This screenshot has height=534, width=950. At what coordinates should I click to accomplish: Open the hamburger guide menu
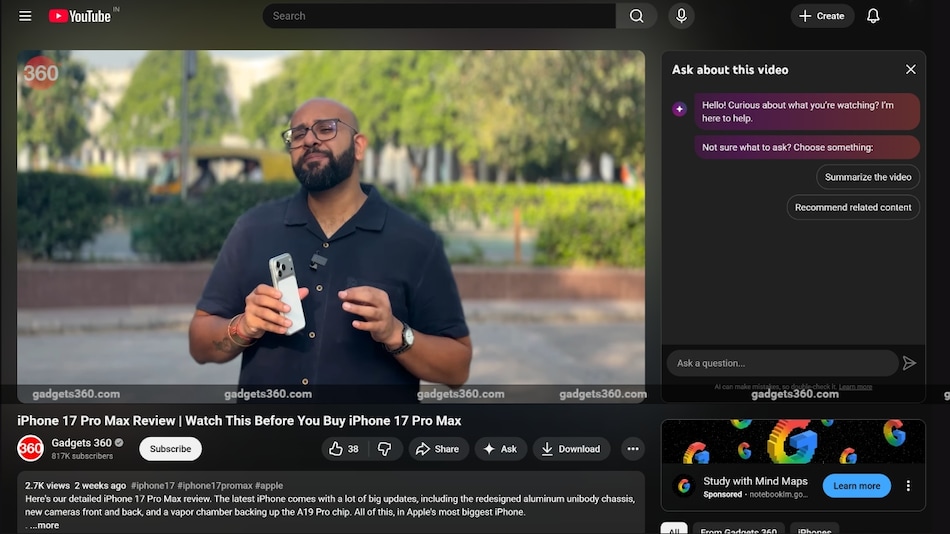click(x=25, y=16)
